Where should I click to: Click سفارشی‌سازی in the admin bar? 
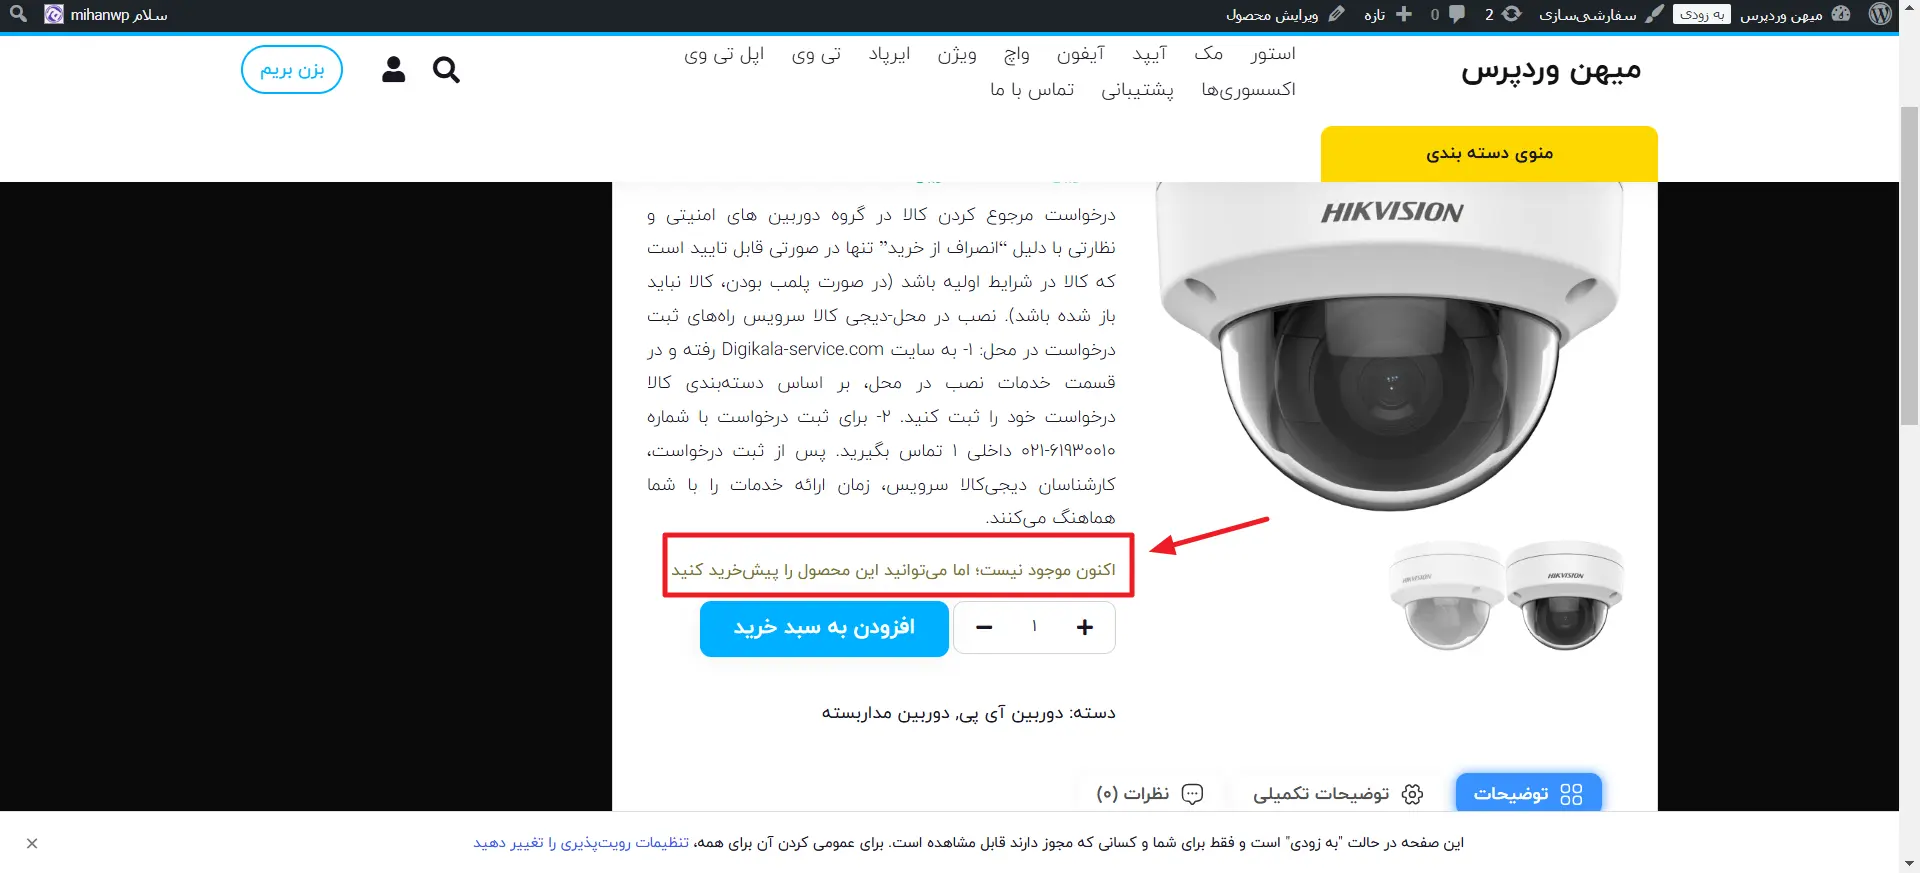pos(1588,14)
